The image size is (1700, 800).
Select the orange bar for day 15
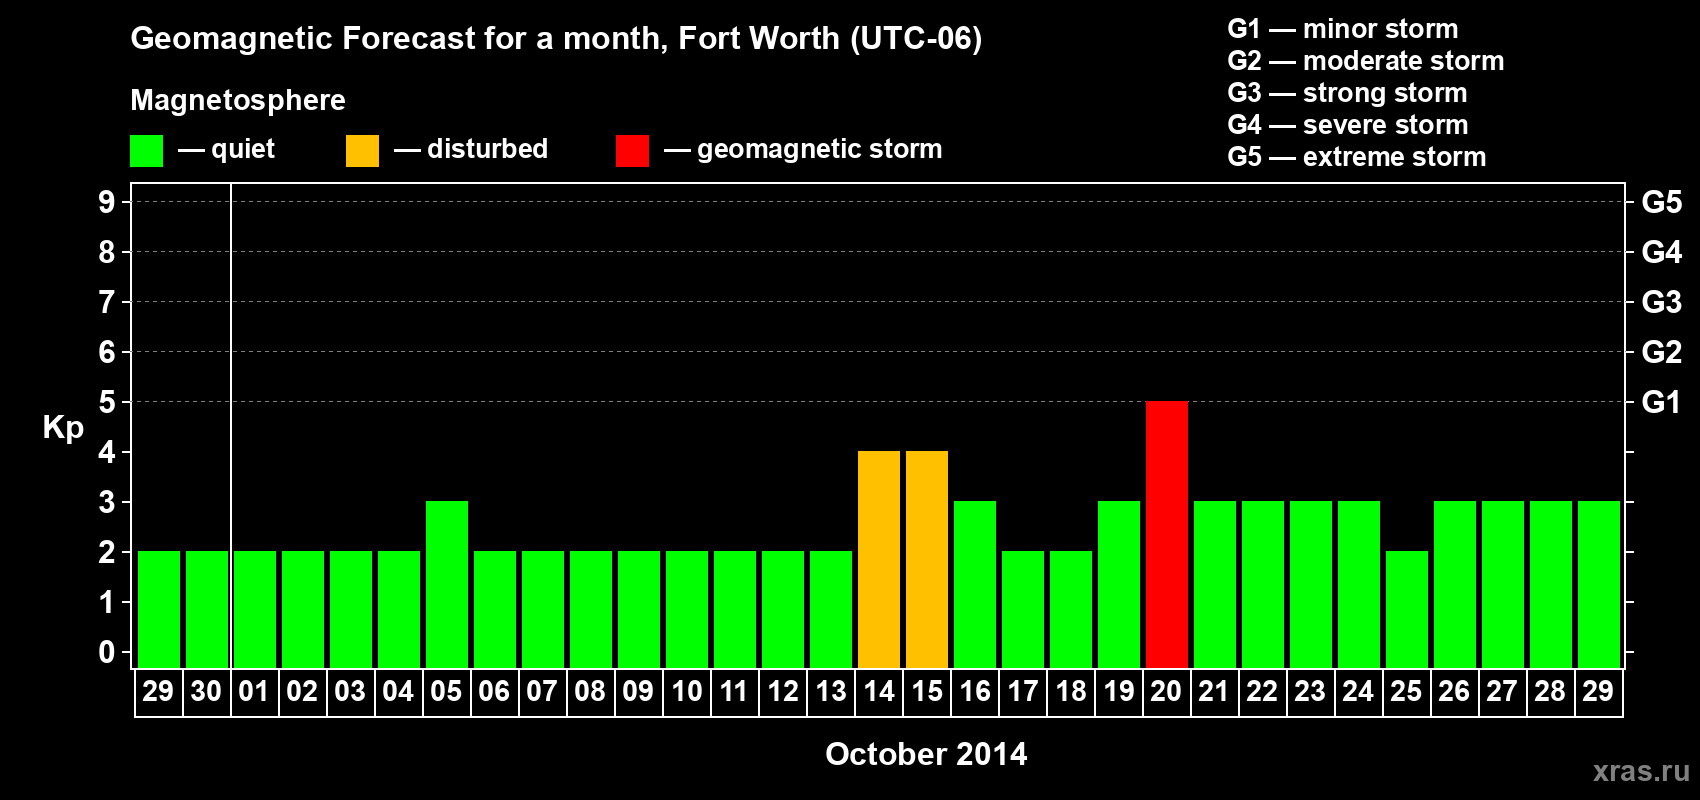[x=927, y=559]
